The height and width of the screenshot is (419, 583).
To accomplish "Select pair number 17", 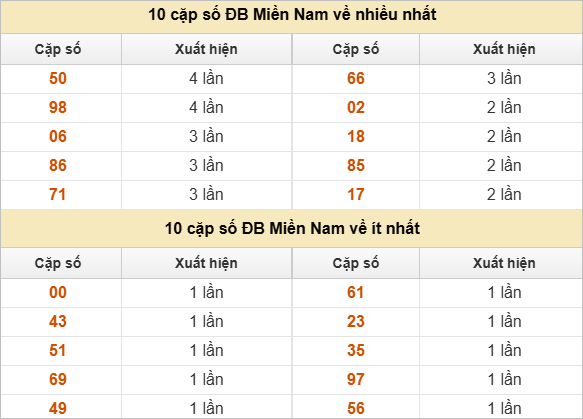I will tap(356, 194).
